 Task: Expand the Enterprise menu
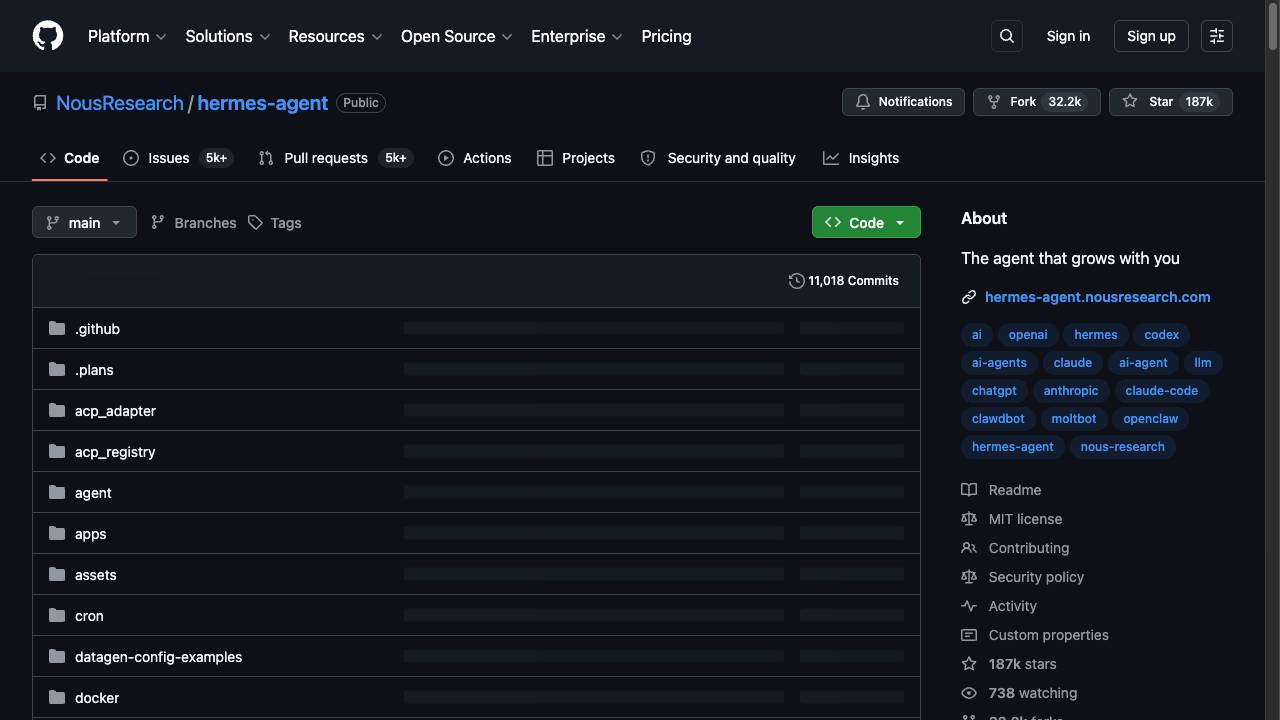[x=577, y=36]
